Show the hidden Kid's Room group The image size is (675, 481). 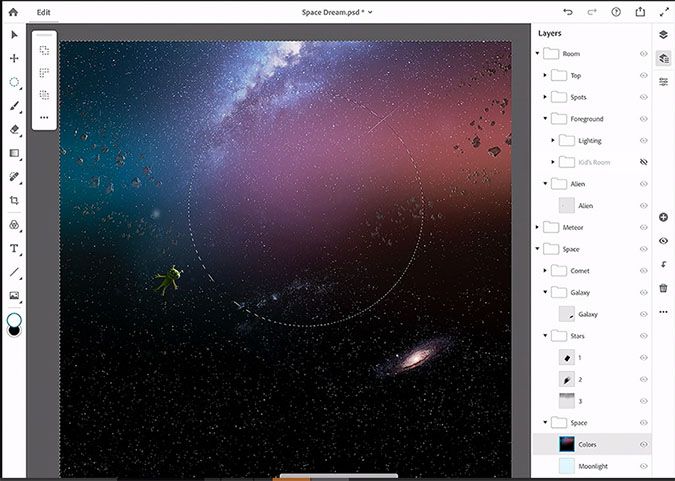644,162
